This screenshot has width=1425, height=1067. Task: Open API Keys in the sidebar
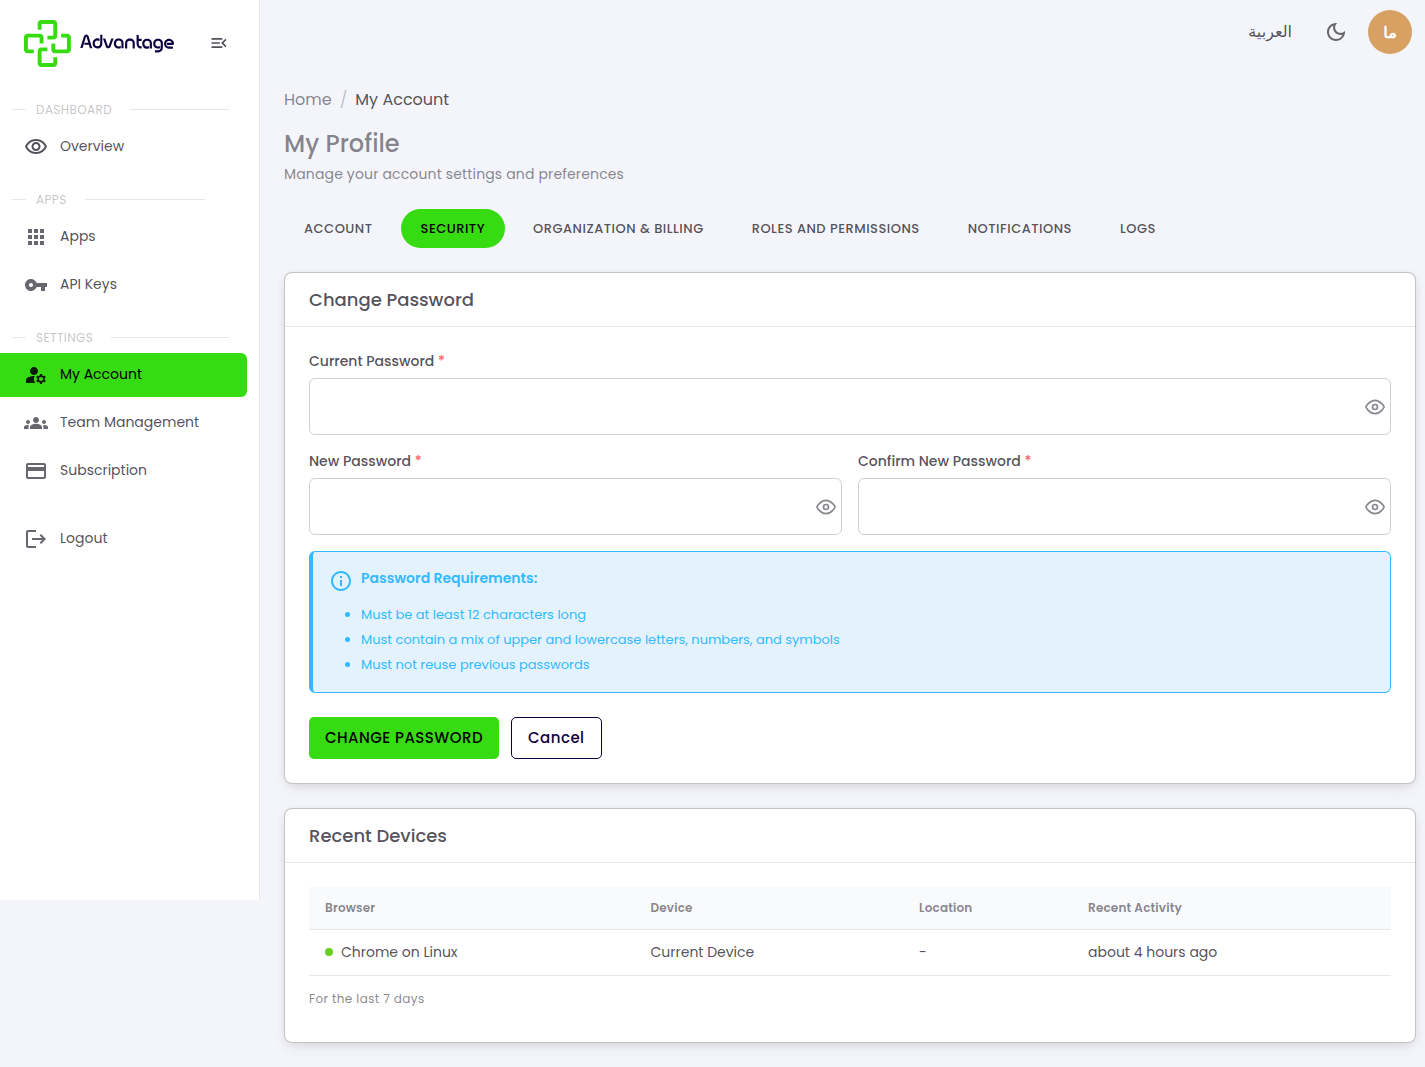[124, 285]
